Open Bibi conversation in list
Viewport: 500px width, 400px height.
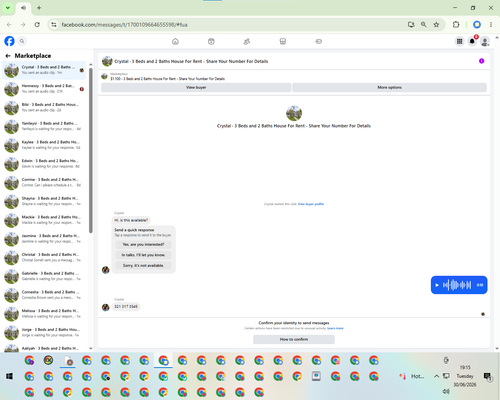[x=44, y=108]
